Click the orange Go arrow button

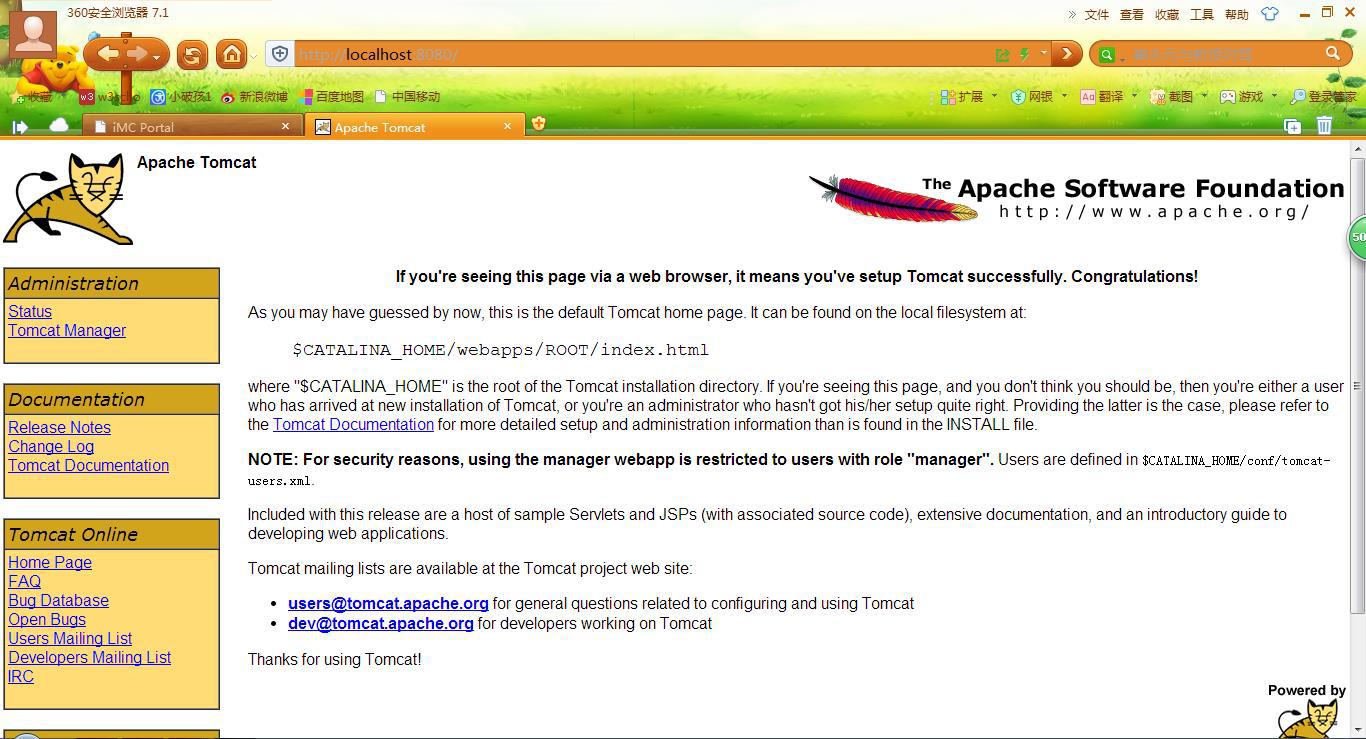1067,54
